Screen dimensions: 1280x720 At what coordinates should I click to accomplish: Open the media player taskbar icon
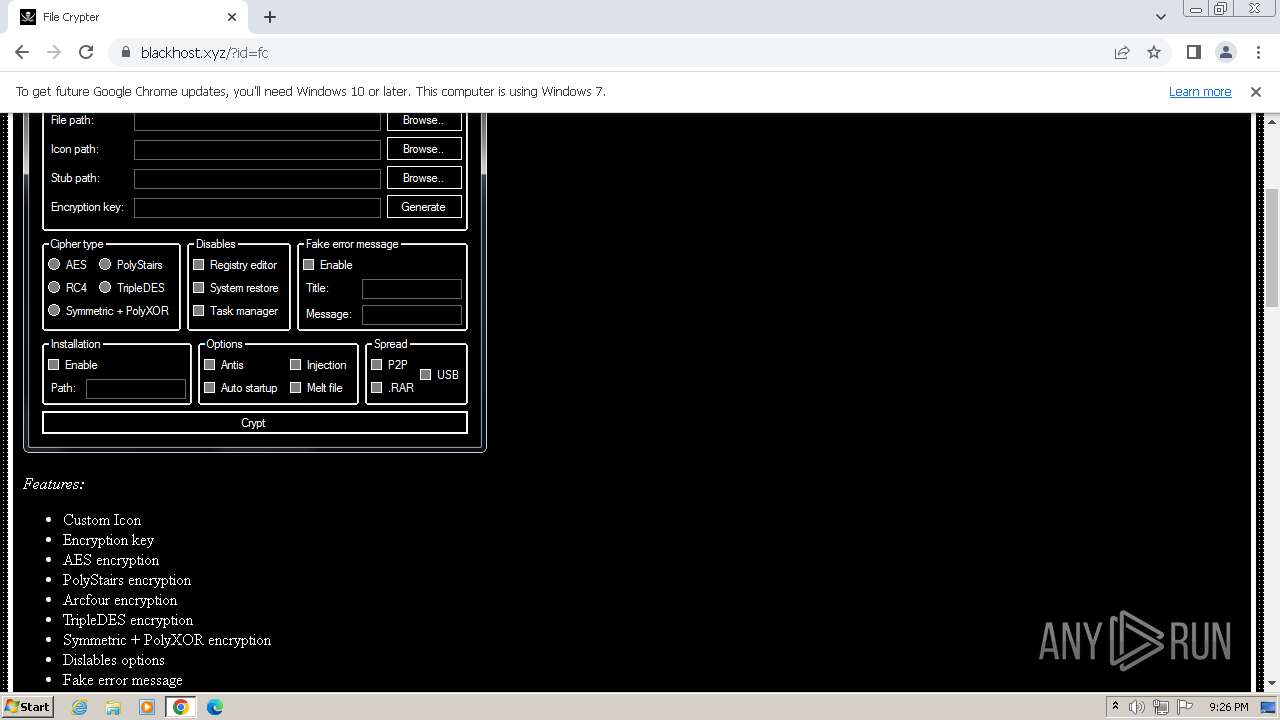click(x=147, y=706)
